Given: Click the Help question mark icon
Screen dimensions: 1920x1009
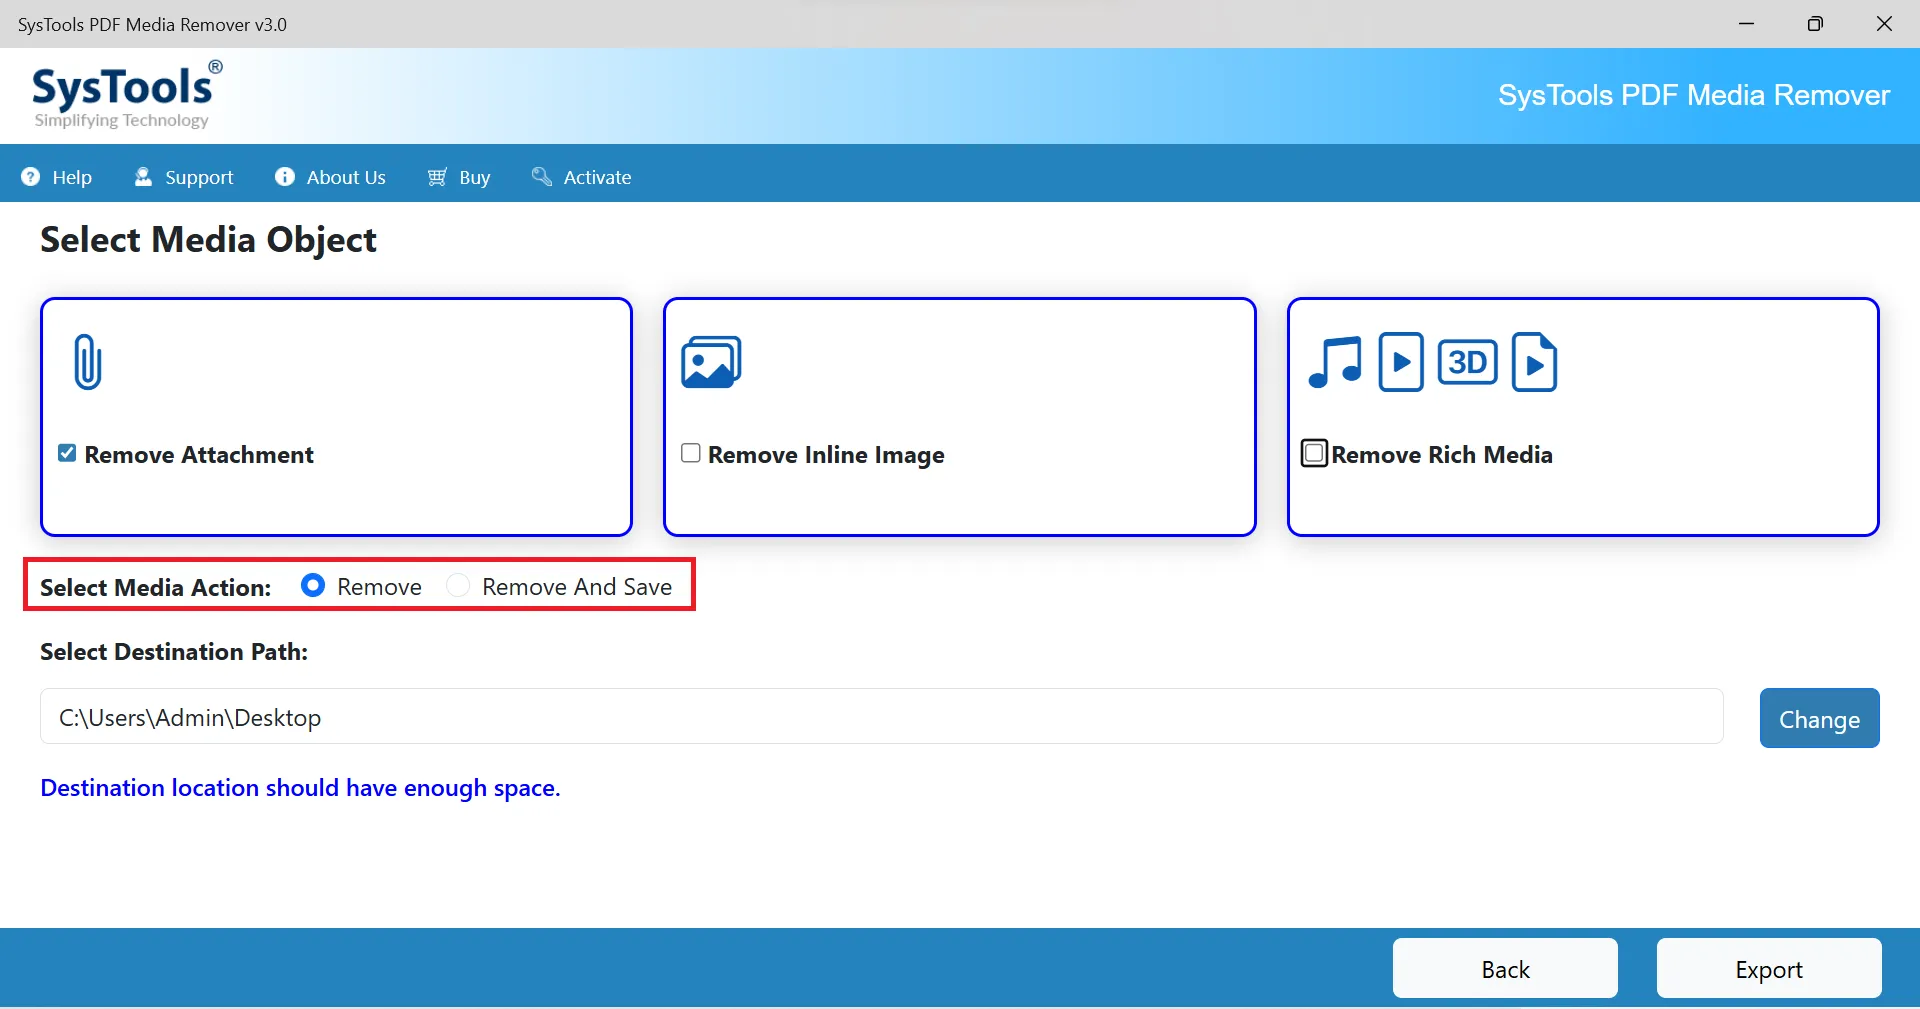Looking at the screenshot, I should [x=31, y=177].
